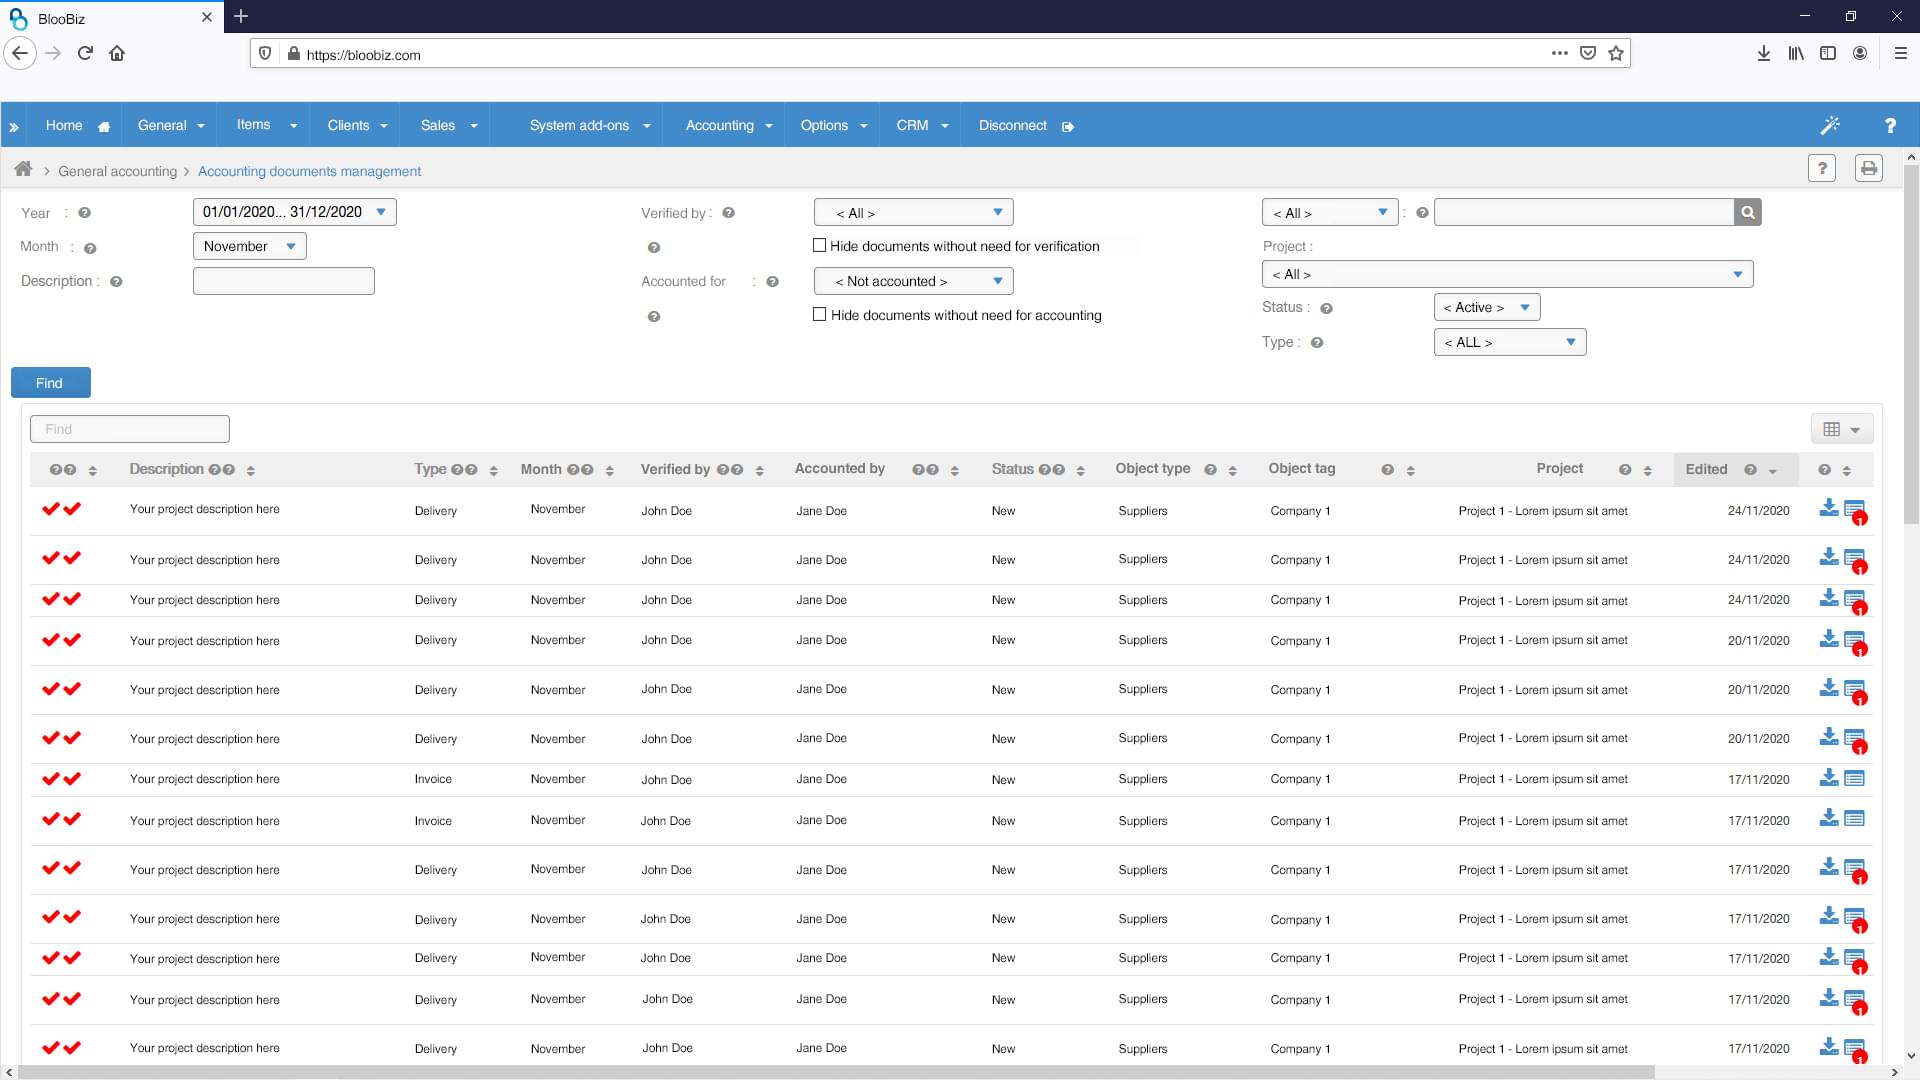This screenshot has height=1080, width=1920.
Task: Click the help icon beside the Verified by label
Action: point(728,213)
